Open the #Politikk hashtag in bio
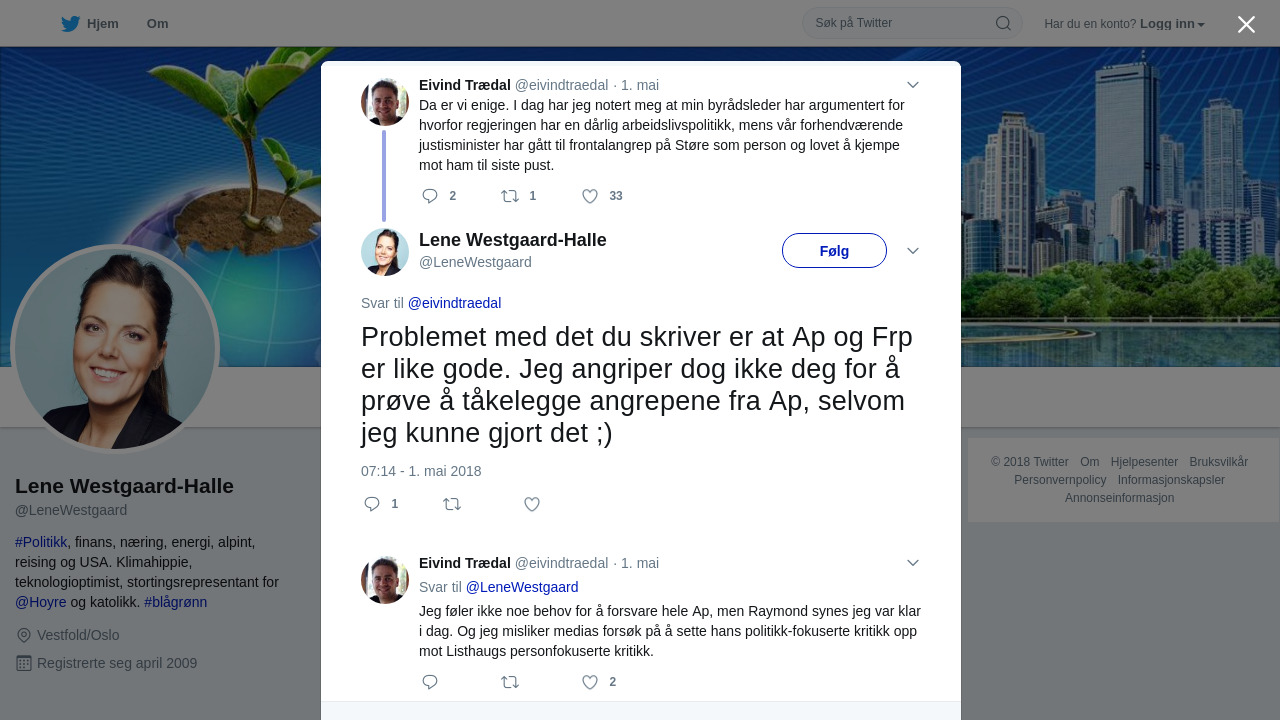Viewport: 1280px width, 720px height. (x=41, y=542)
